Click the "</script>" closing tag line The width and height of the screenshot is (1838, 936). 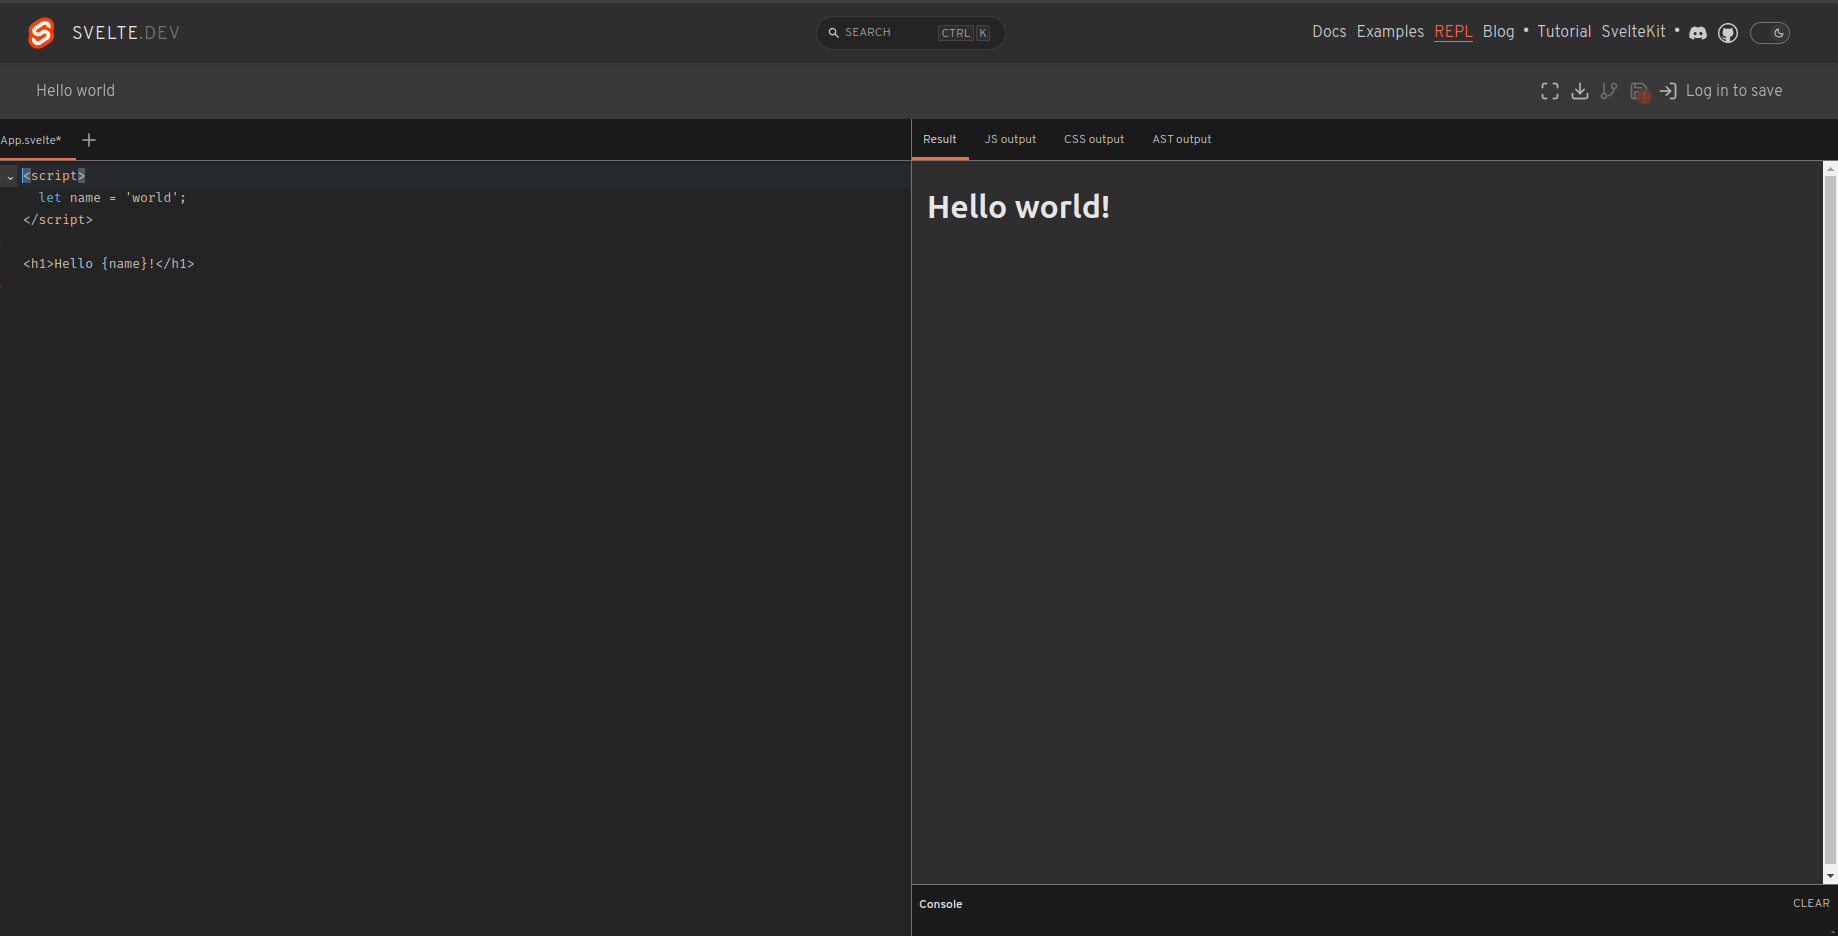58,220
